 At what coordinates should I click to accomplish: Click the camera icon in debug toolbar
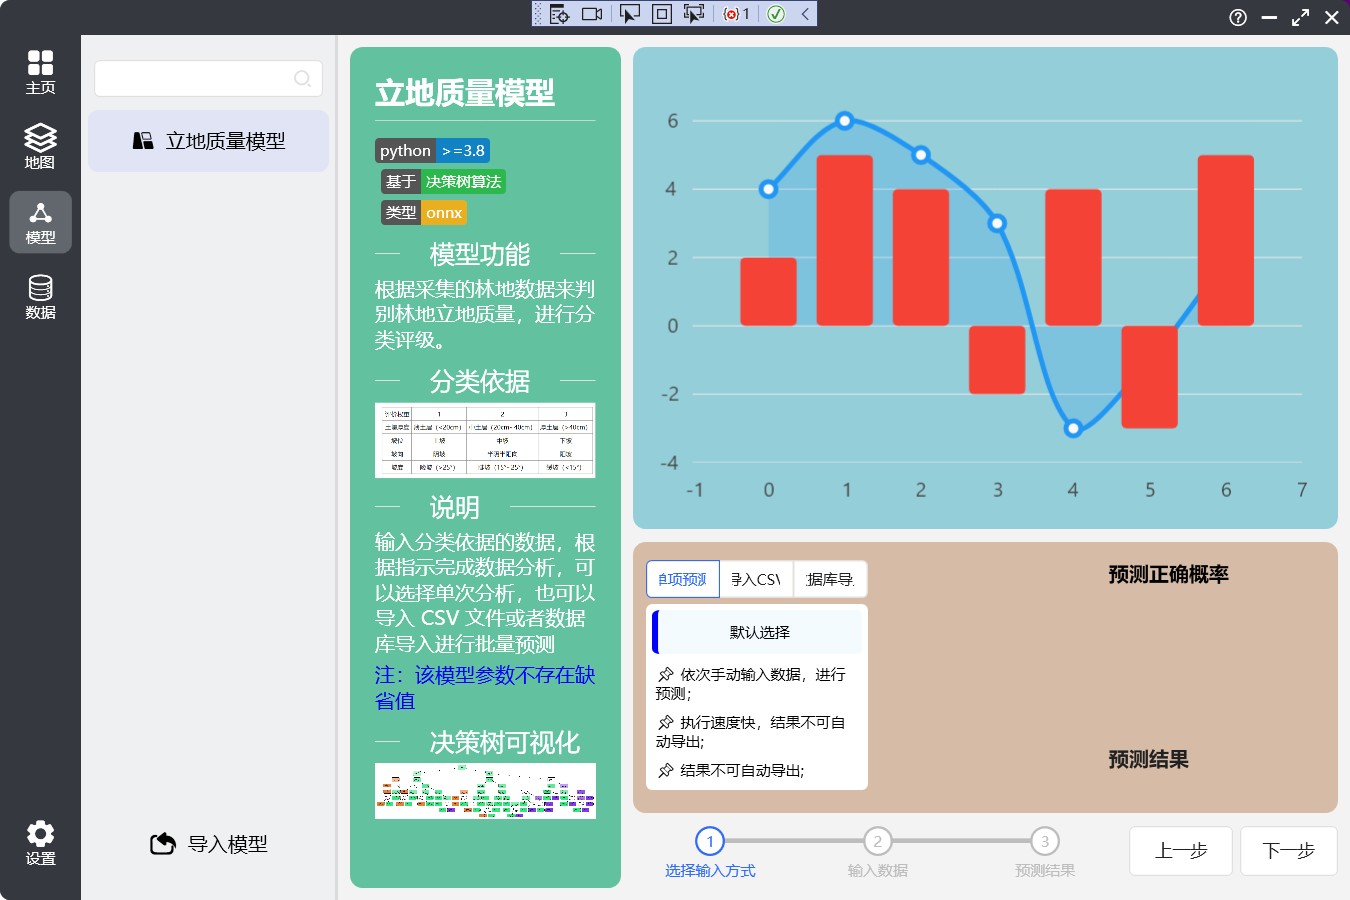pyautogui.click(x=592, y=14)
